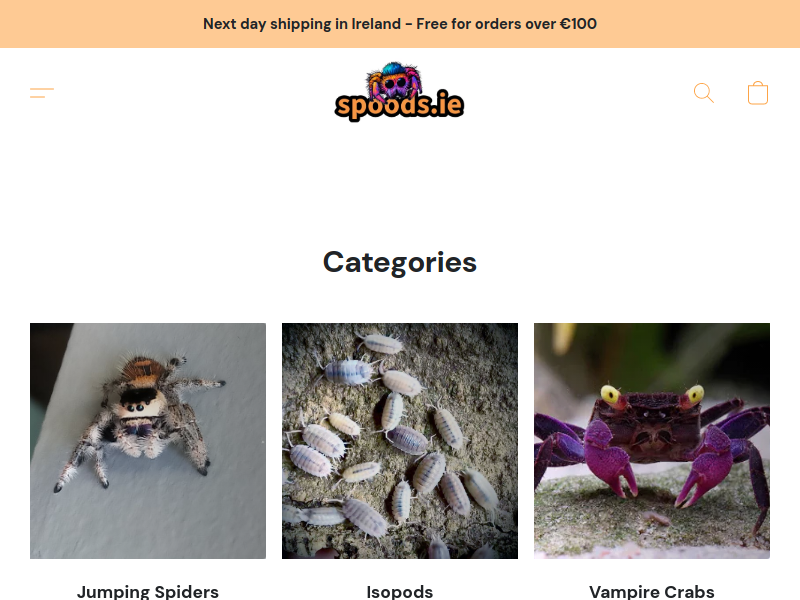800x600 pixels.
Task: Open the shopping bag cart icon
Action: click(x=758, y=93)
